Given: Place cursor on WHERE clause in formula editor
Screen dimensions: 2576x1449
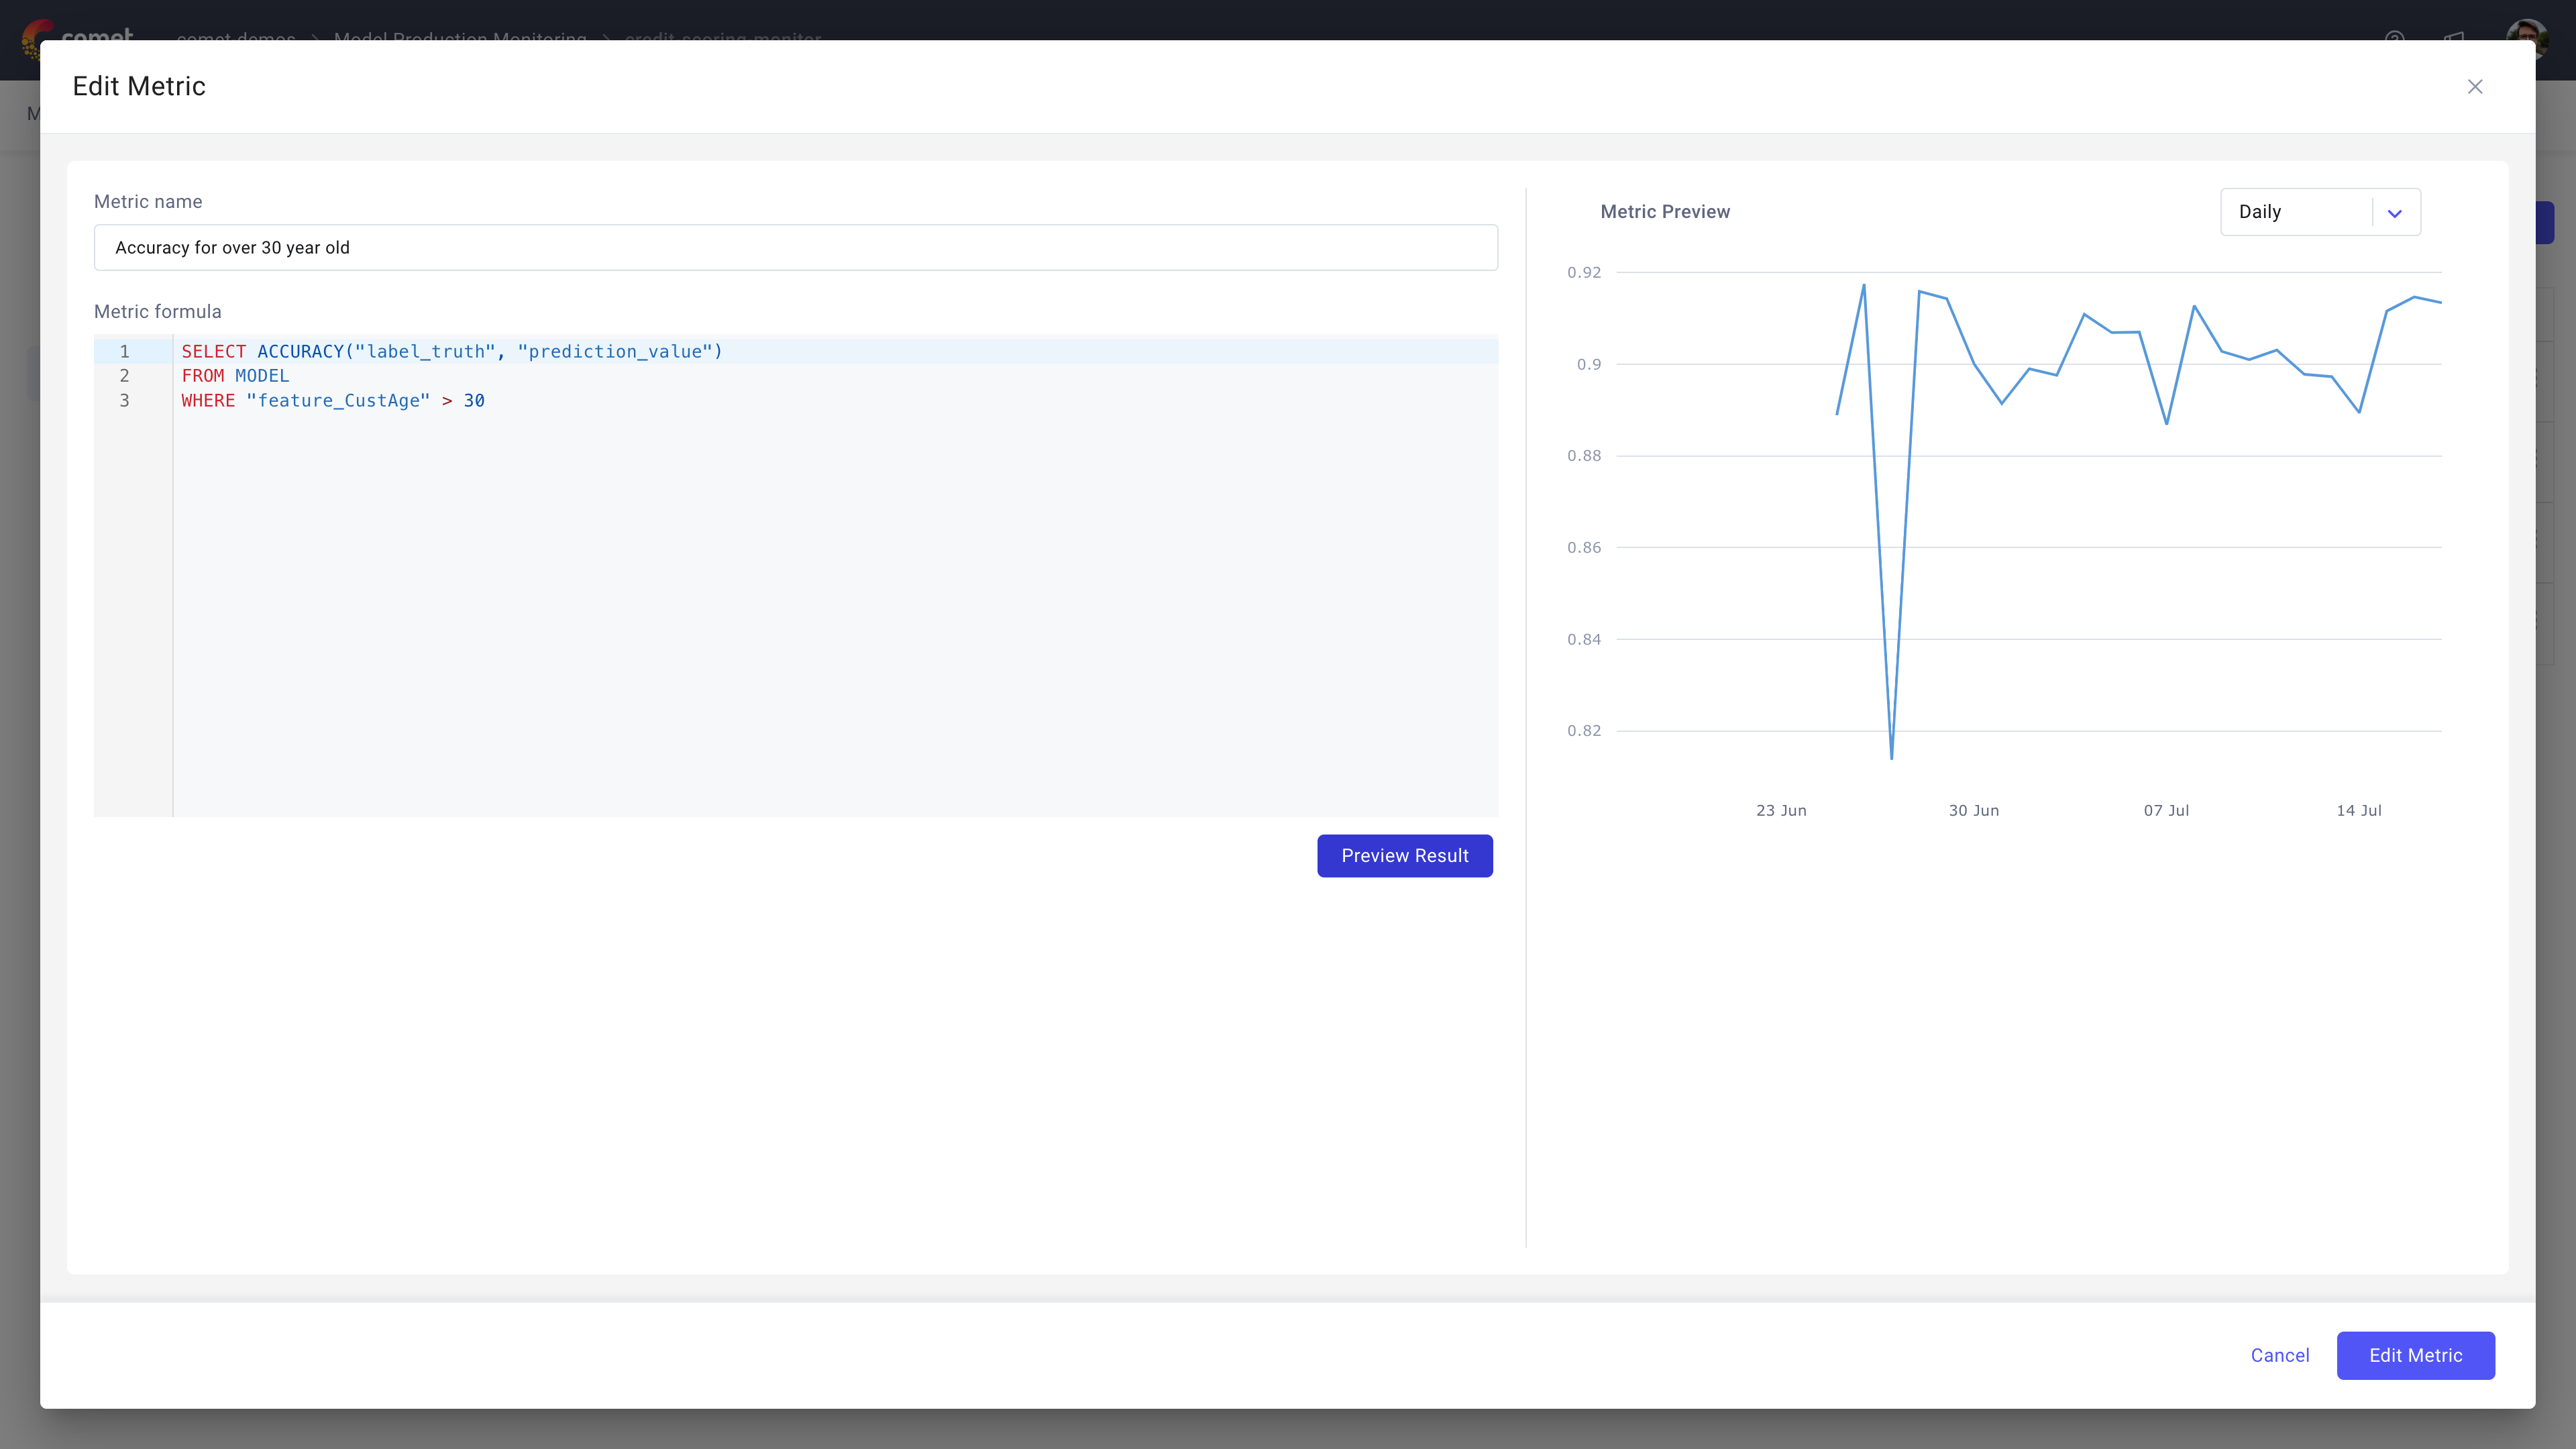Looking at the screenshot, I should tap(208, 400).
